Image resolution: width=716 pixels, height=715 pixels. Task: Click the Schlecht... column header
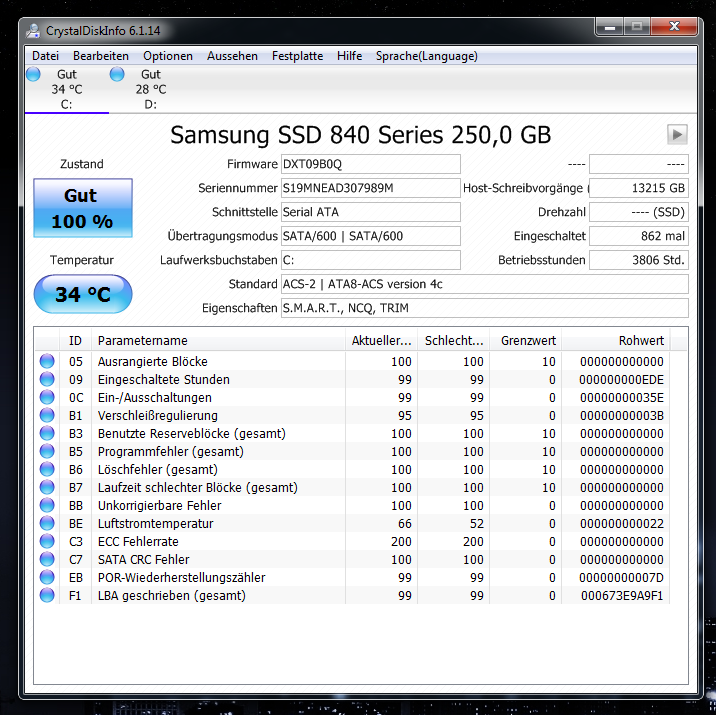(453, 341)
